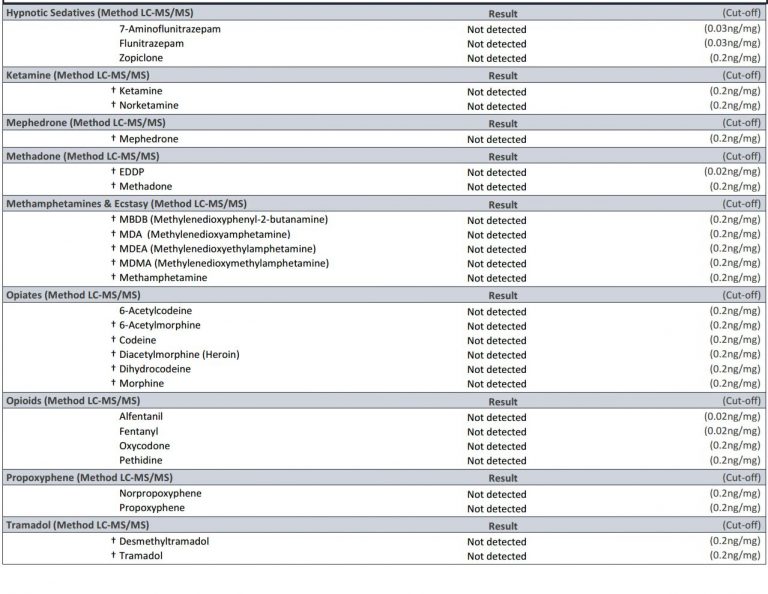
Task: Select the 7-Aminoflunitrazepam row label
Action: 170,29
